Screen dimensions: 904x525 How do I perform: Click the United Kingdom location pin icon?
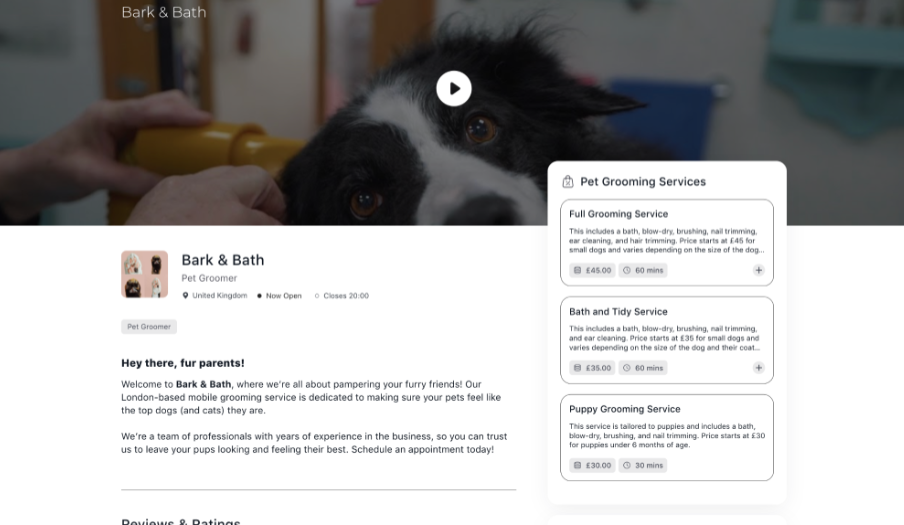185,296
